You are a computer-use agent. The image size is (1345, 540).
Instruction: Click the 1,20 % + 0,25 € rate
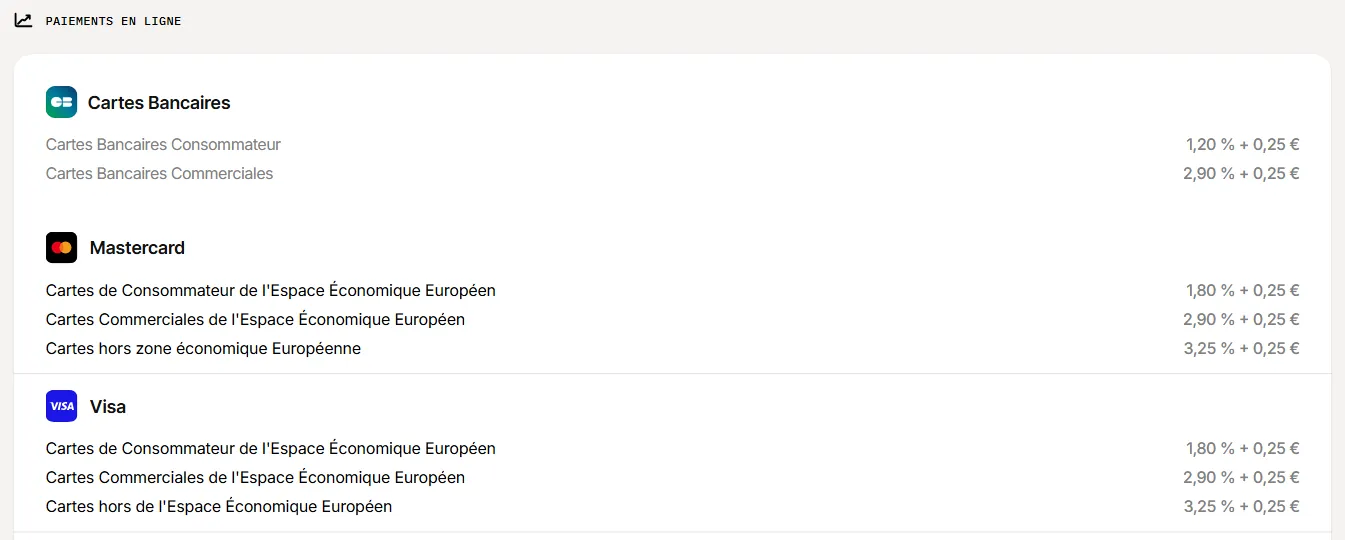(x=1242, y=145)
